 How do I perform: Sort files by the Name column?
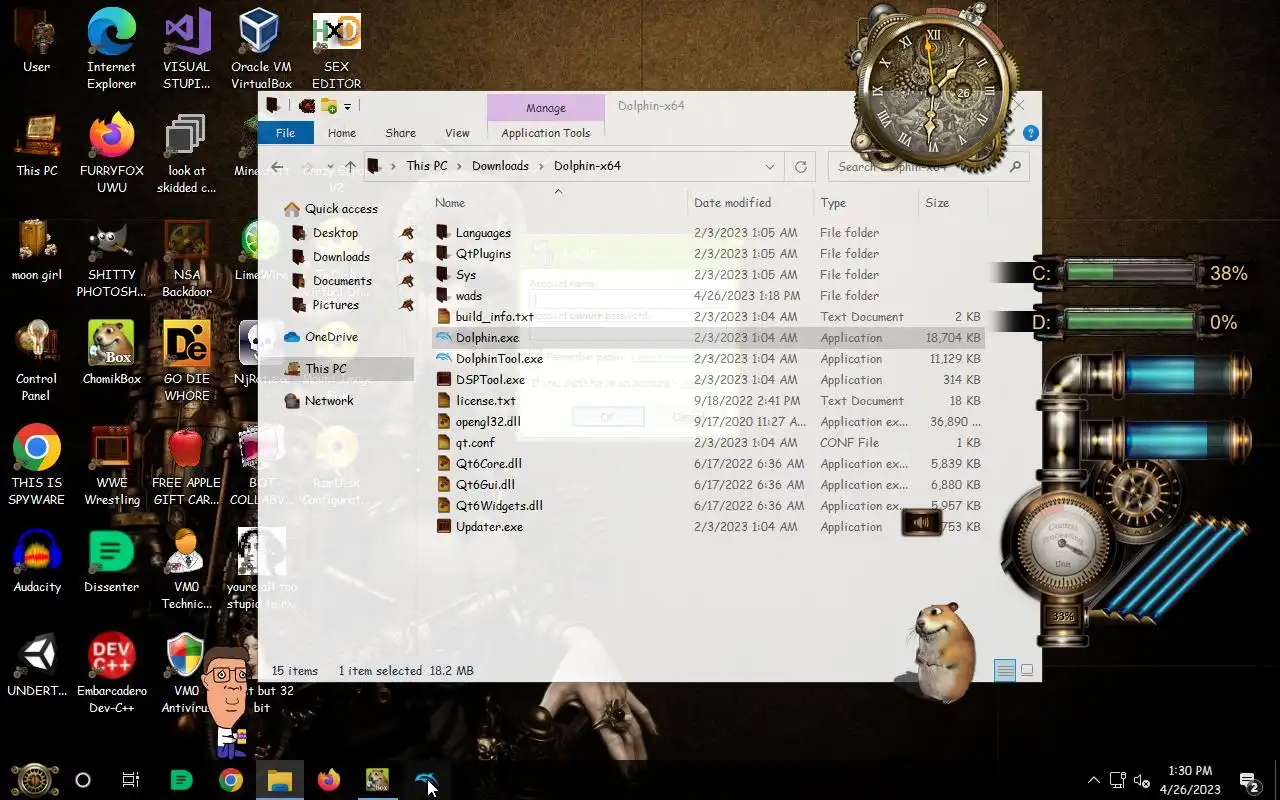(559, 203)
